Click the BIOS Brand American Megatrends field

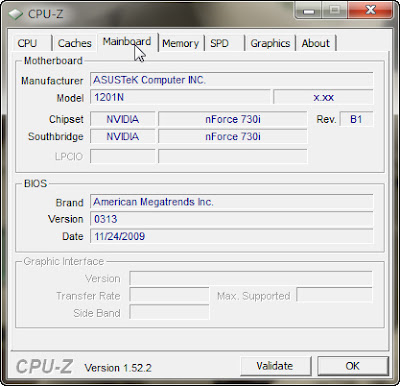231,202
